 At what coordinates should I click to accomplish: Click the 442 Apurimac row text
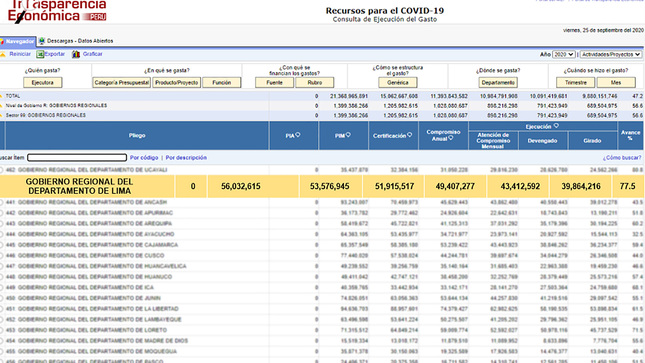(x=89, y=213)
